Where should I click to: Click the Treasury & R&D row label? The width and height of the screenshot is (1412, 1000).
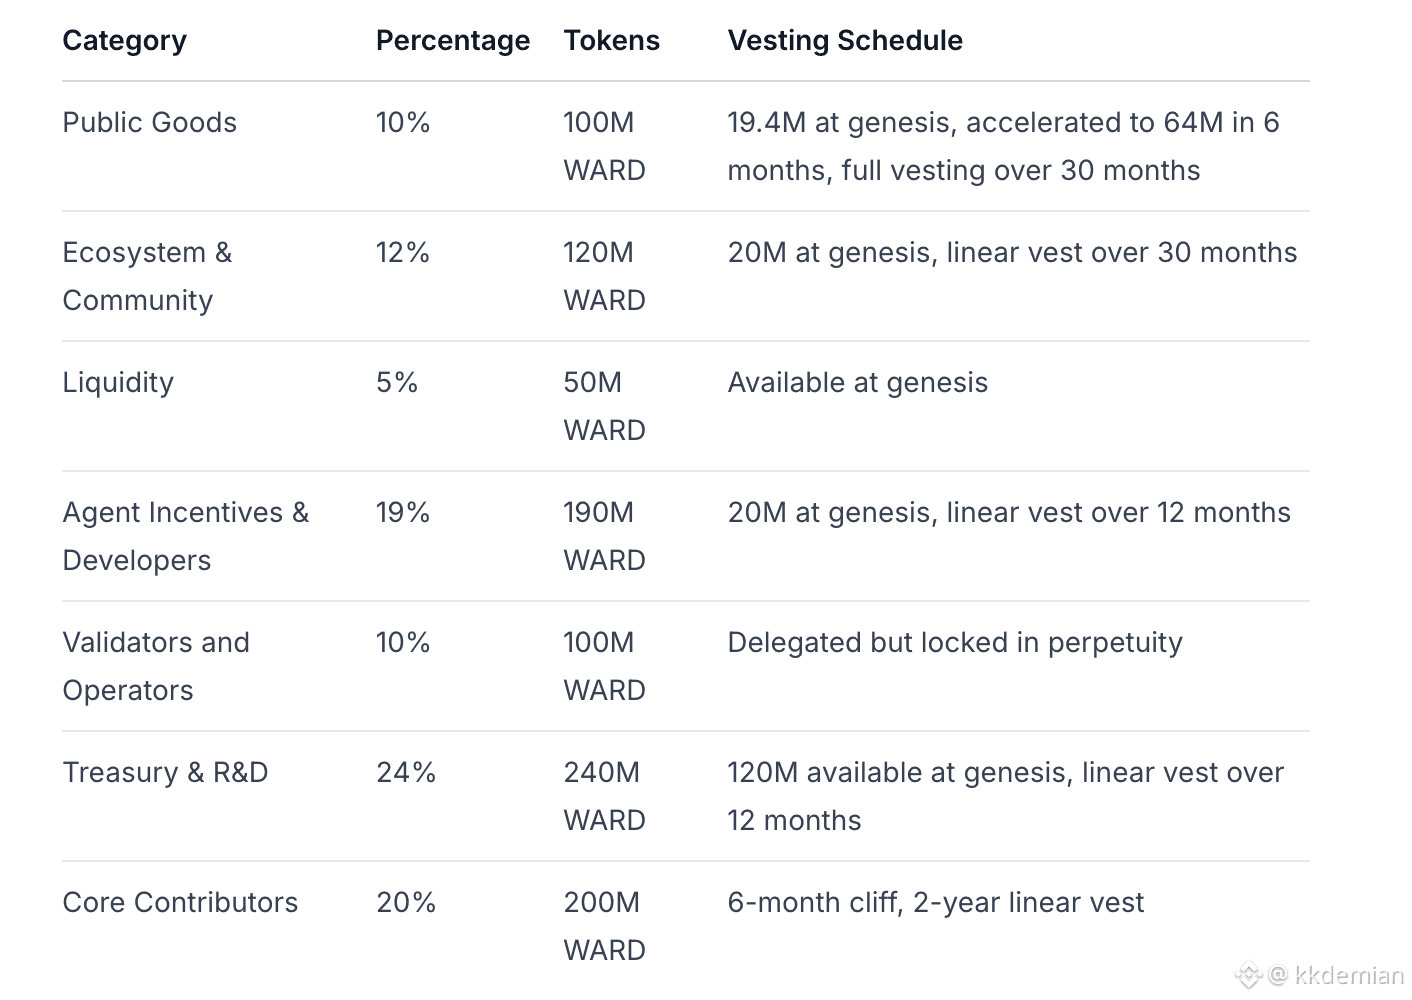pos(165,773)
